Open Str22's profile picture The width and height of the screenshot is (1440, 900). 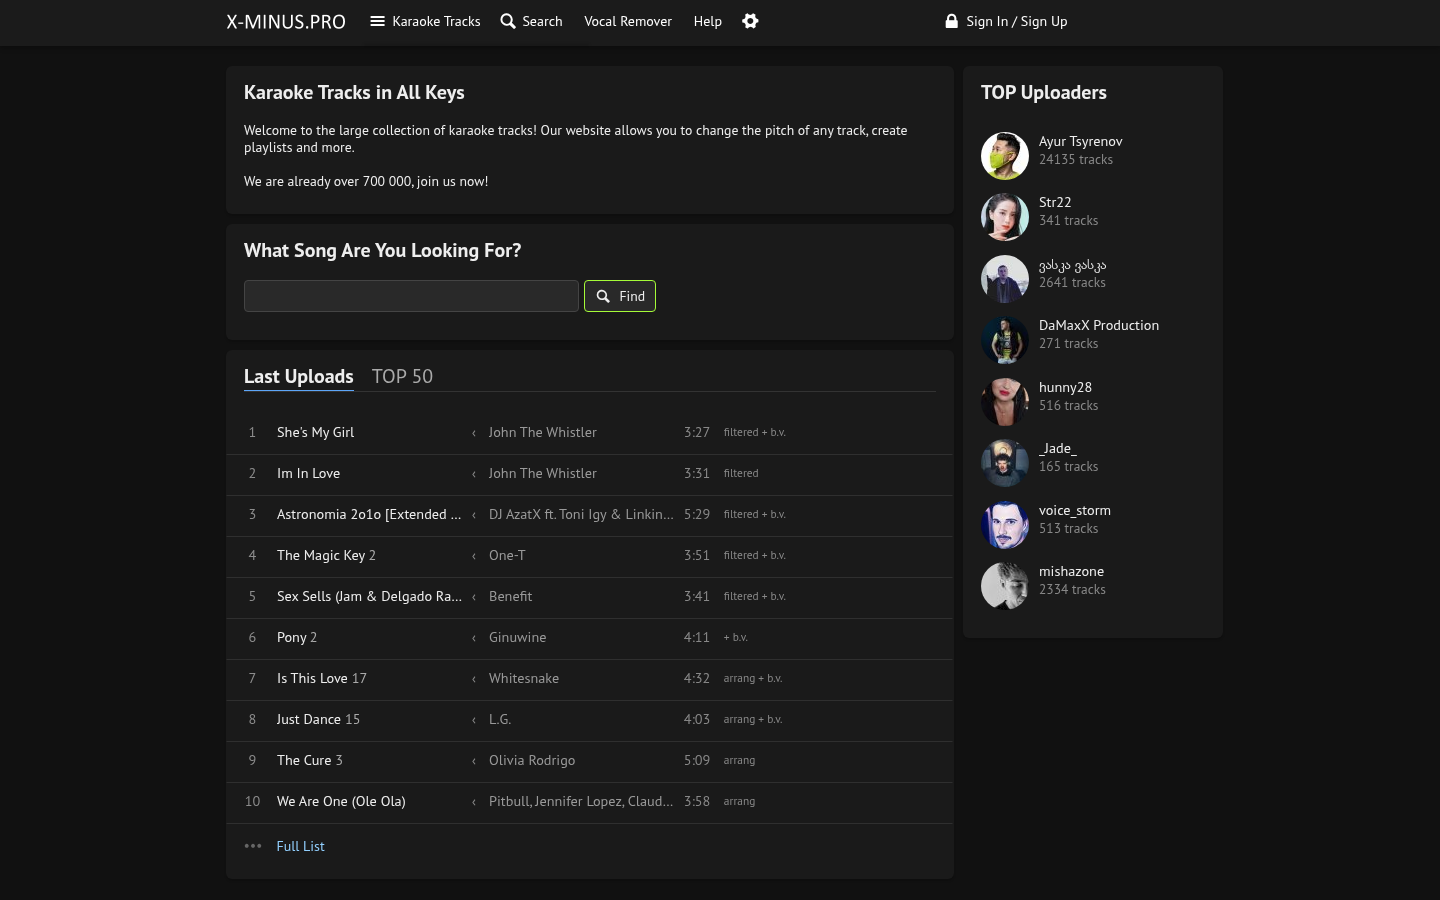[x=1005, y=217]
